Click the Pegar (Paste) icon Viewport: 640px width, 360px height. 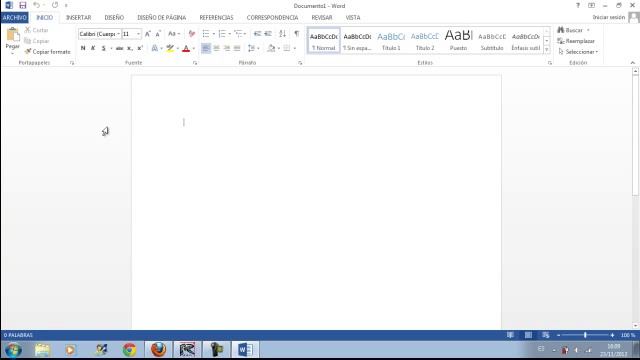coord(13,36)
